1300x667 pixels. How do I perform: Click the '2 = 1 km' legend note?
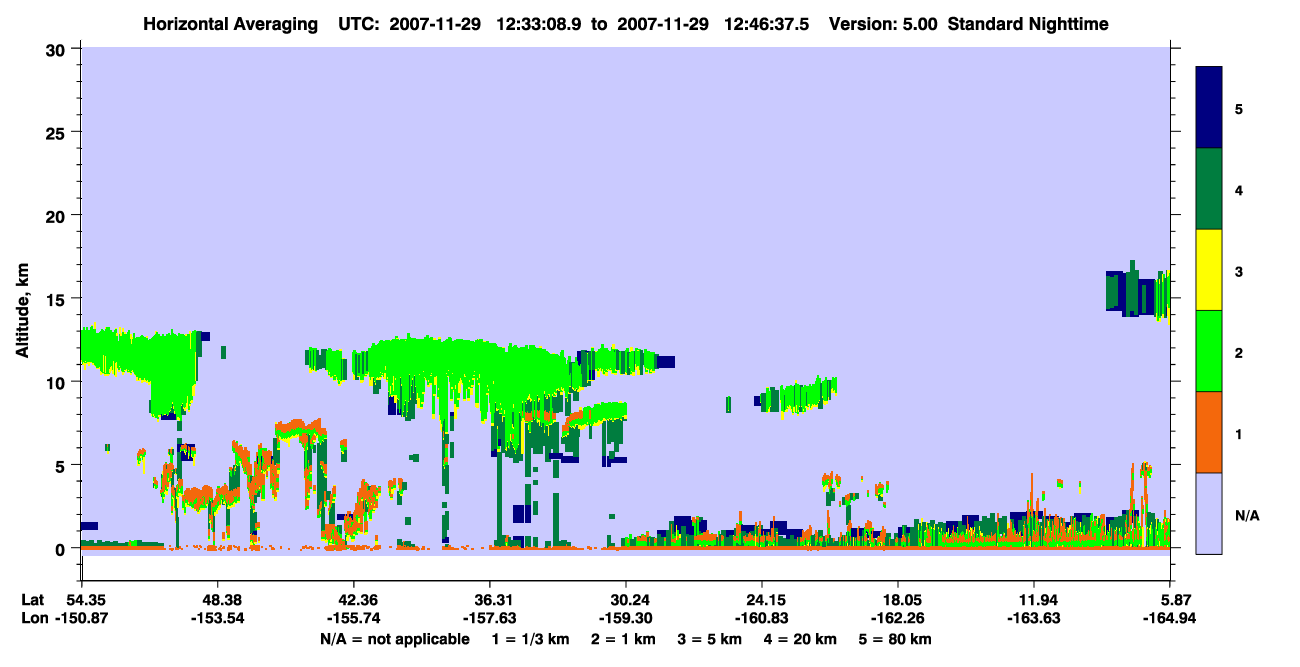622,639
